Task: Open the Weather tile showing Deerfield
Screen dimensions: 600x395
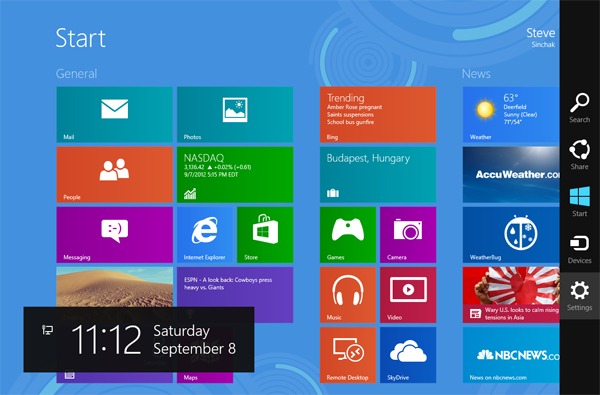Action: pyautogui.click(x=511, y=114)
